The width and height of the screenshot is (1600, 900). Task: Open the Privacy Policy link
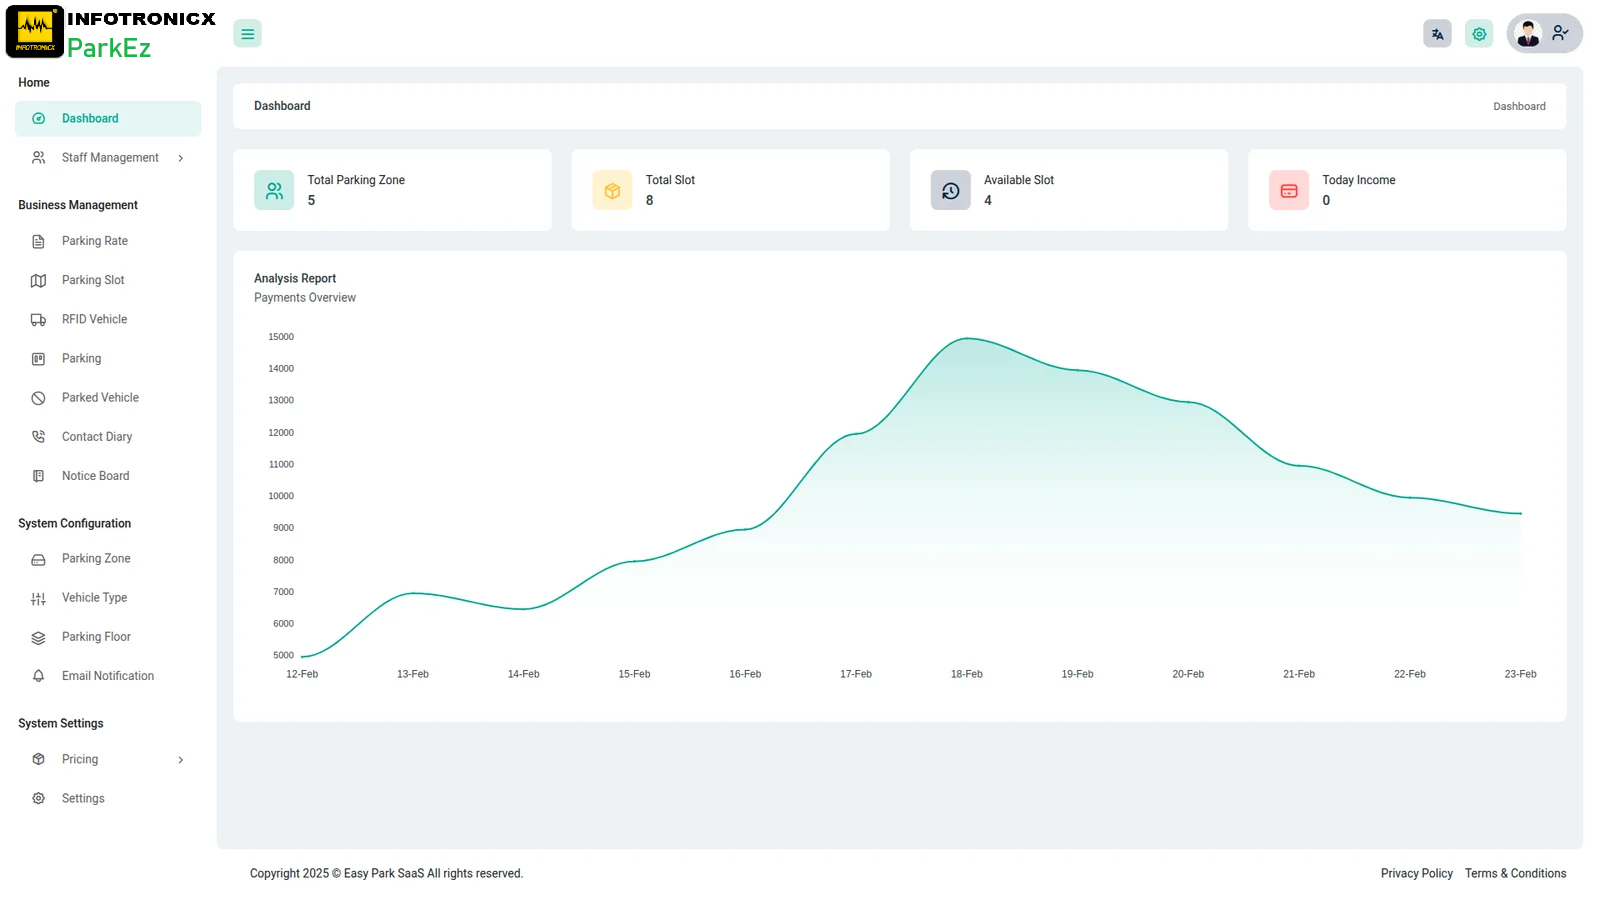point(1416,873)
